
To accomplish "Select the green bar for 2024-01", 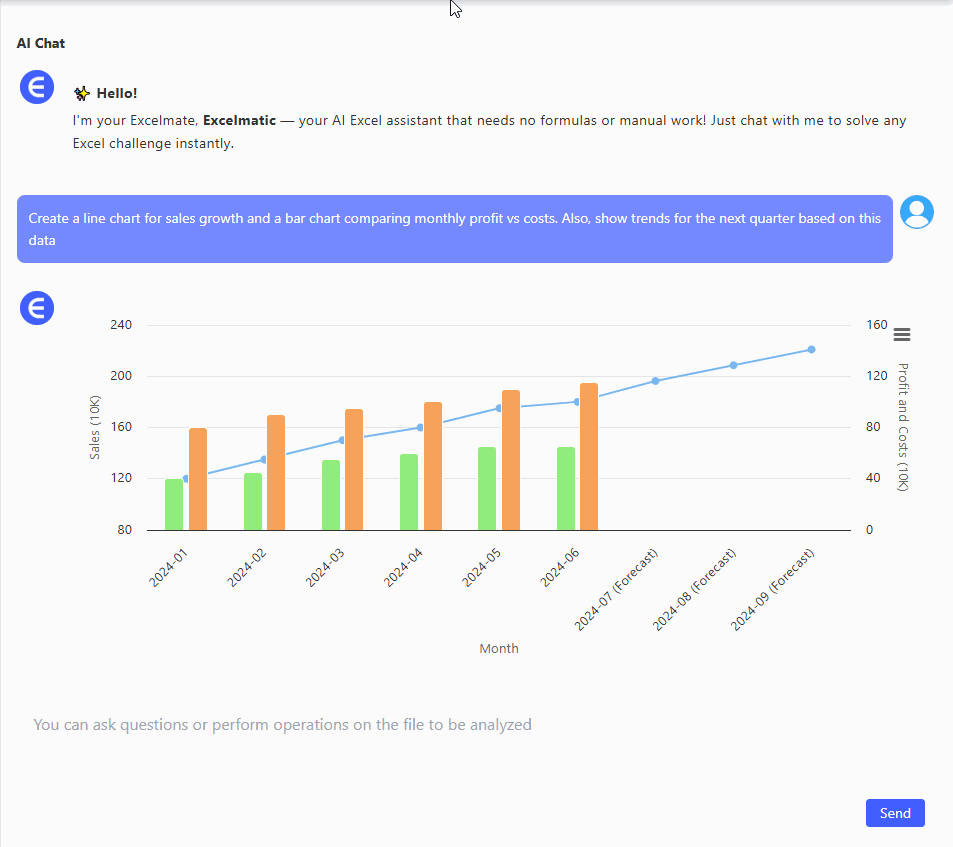I will (x=174, y=505).
